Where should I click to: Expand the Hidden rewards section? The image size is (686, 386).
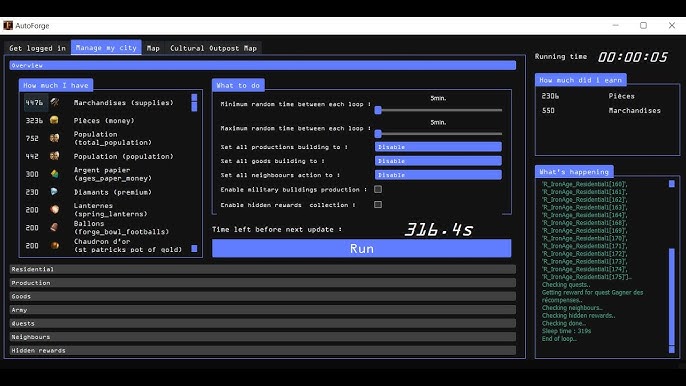click(262, 351)
